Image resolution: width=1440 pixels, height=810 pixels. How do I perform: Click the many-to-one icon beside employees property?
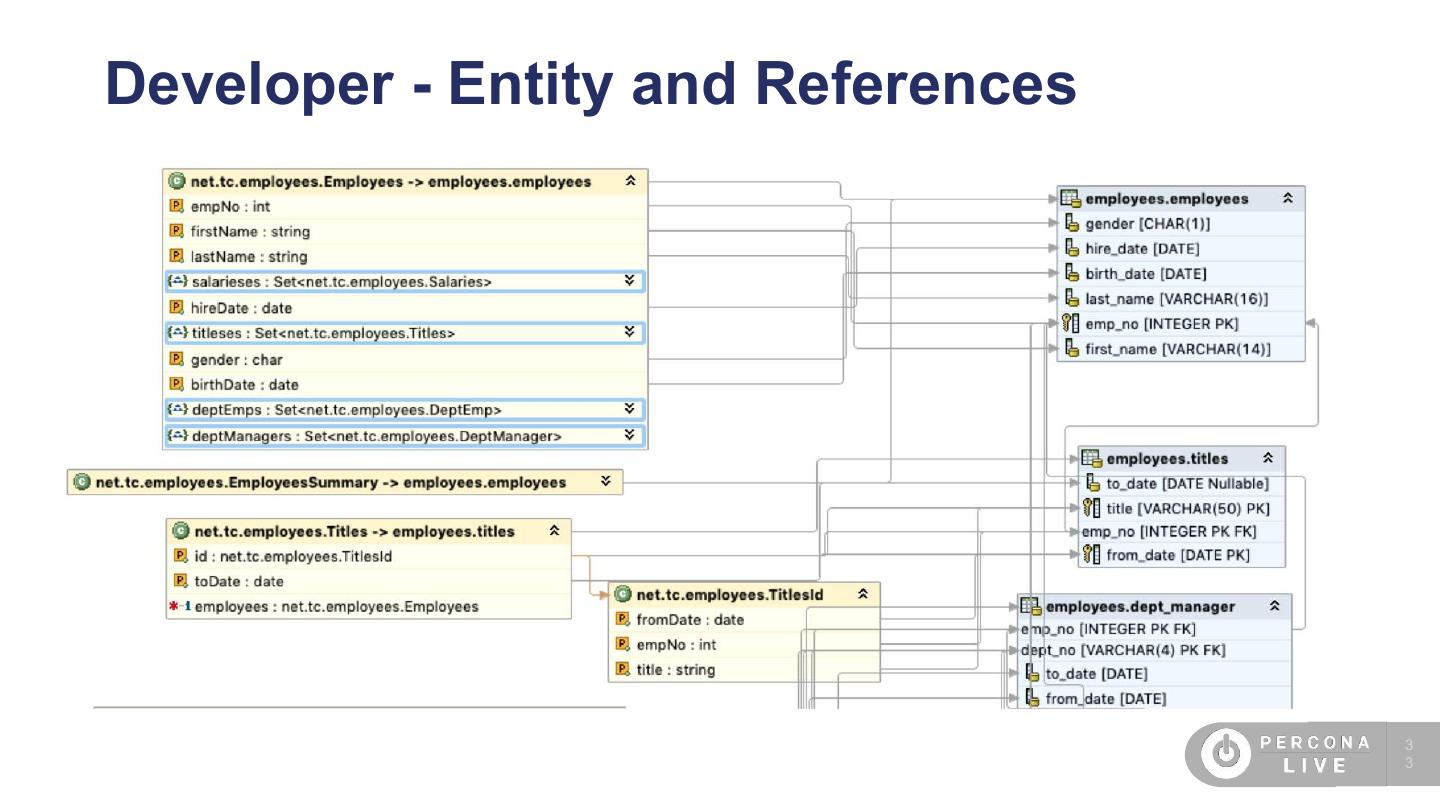point(180,607)
